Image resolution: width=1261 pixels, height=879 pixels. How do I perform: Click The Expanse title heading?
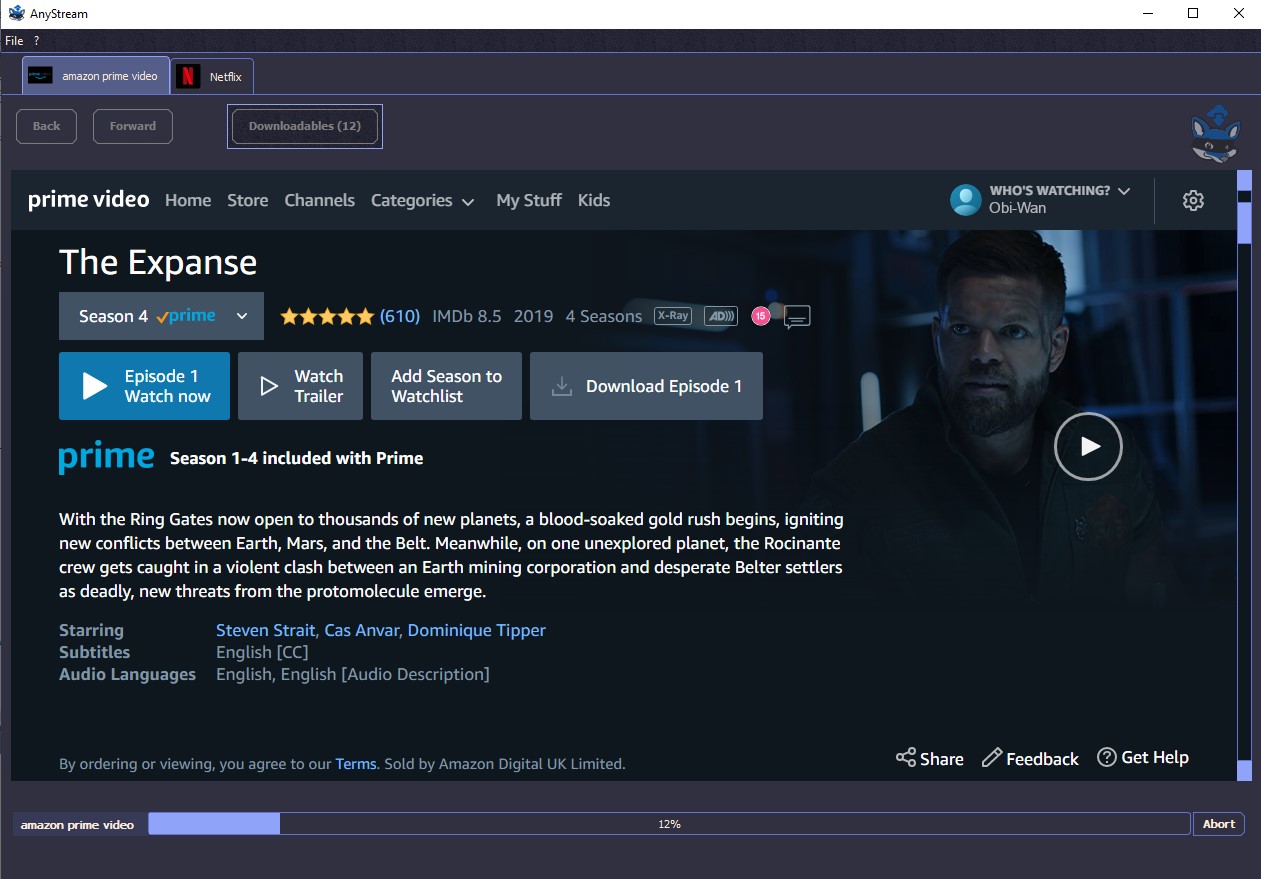click(x=158, y=262)
